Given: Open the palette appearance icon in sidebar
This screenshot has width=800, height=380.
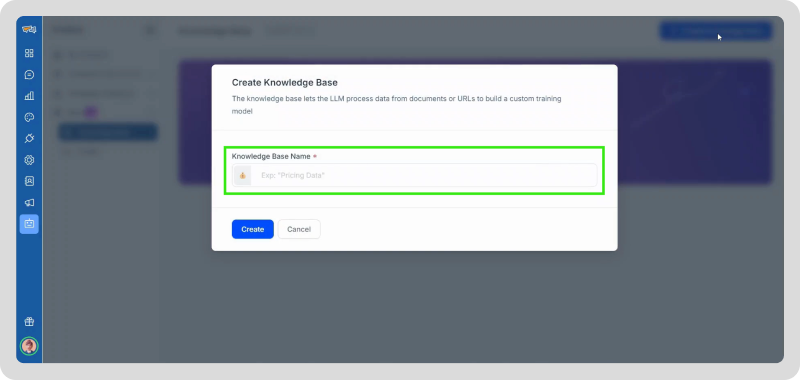Looking at the screenshot, I should [x=29, y=117].
